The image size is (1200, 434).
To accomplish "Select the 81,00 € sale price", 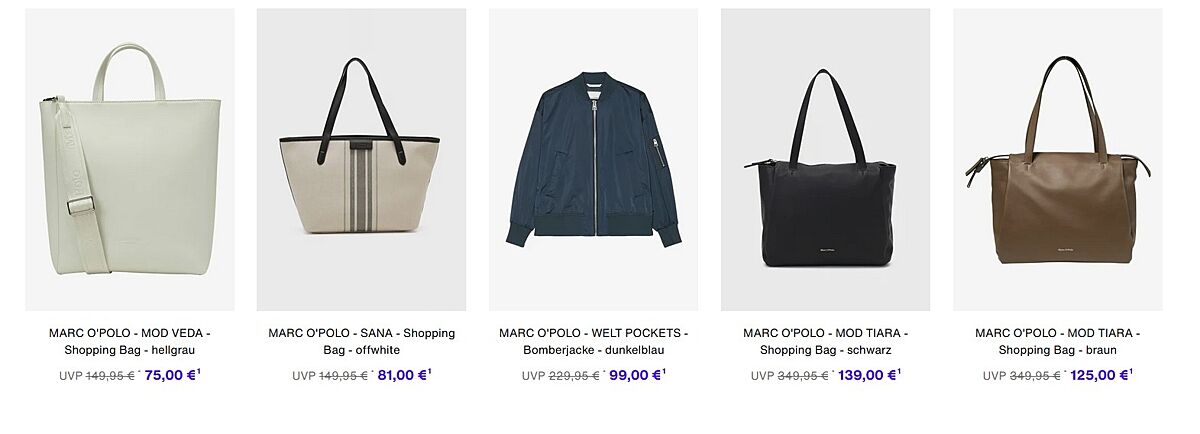I will coord(402,376).
